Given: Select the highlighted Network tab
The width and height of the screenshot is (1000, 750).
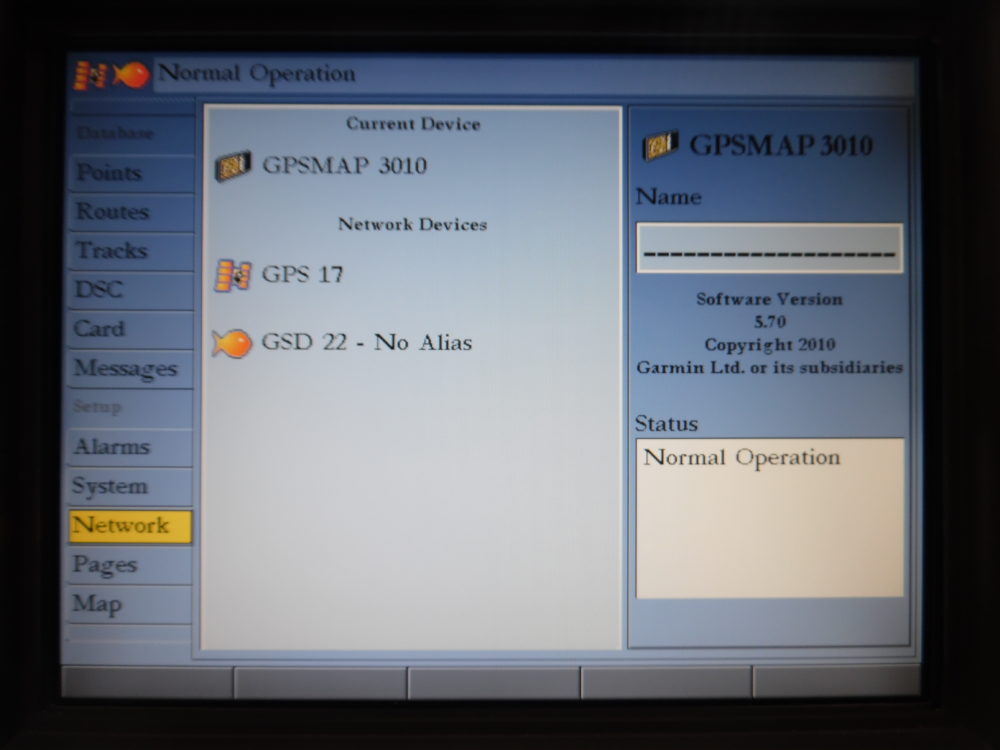Looking at the screenshot, I should [130, 526].
